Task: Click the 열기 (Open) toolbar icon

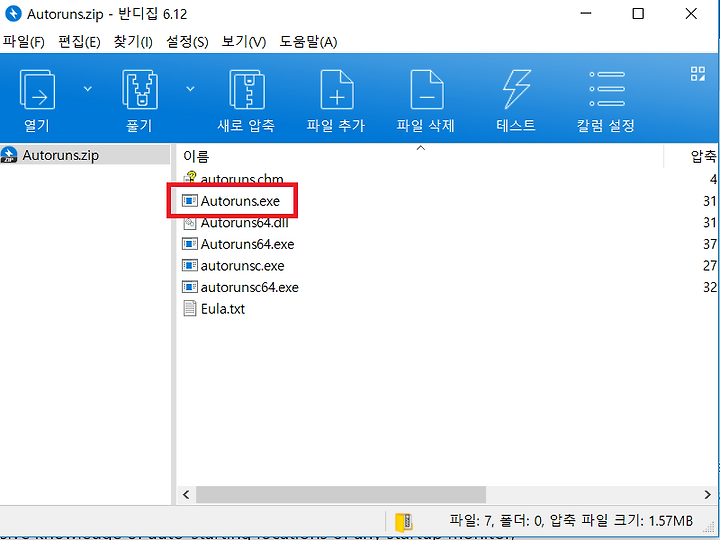Action: pos(37,90)
